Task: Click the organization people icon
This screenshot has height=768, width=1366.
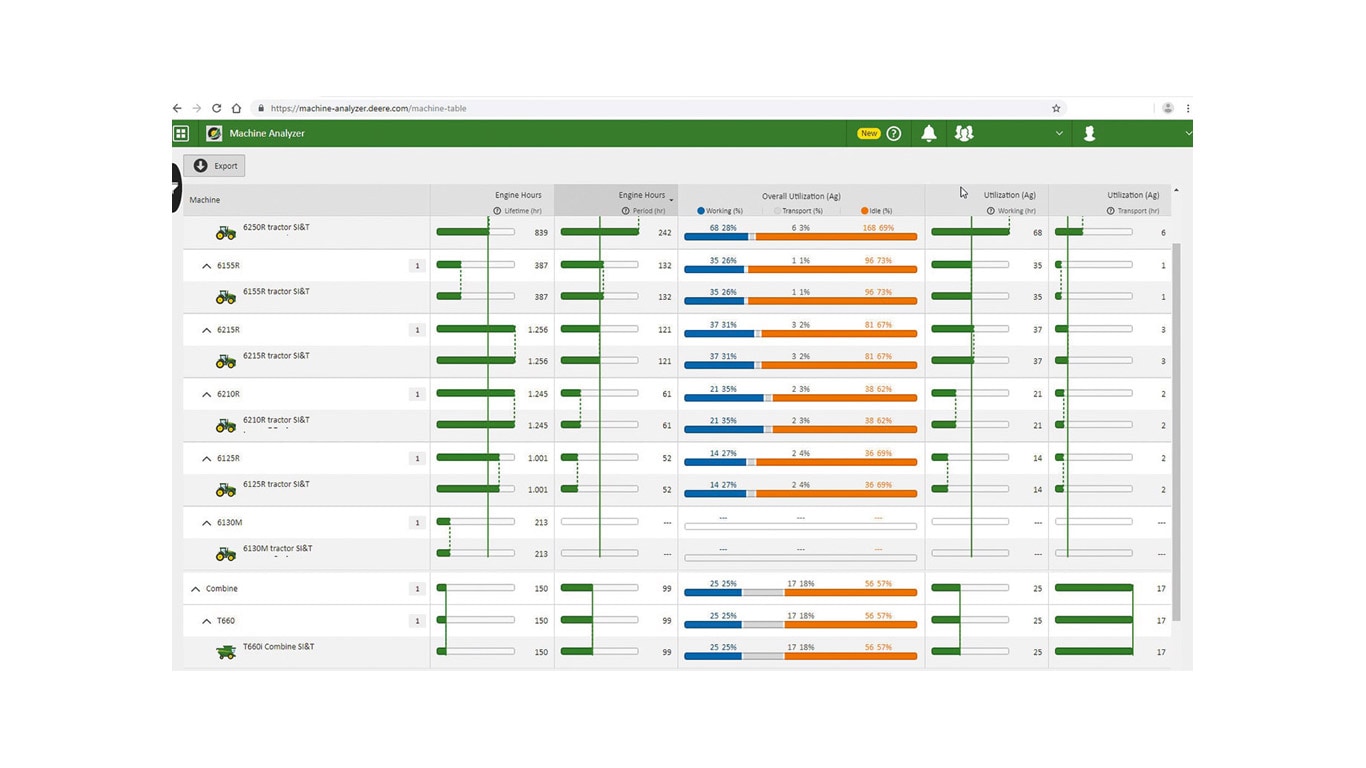Action: [964, 133]
